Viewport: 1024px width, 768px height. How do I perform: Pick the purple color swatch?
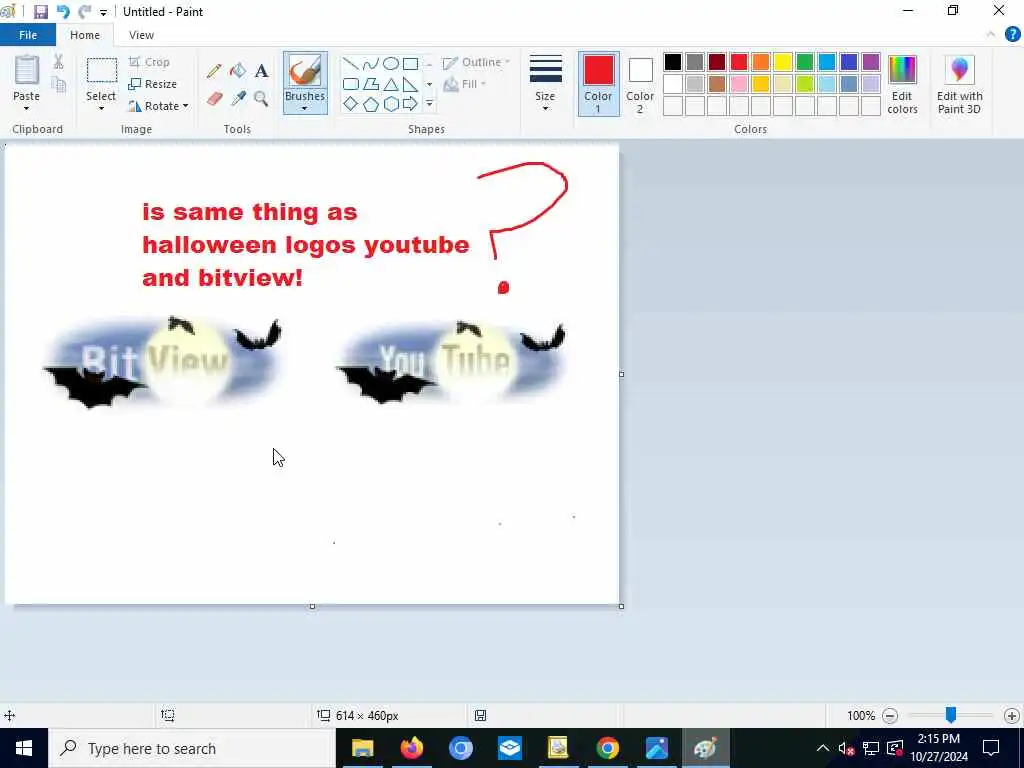pos(871,62)
